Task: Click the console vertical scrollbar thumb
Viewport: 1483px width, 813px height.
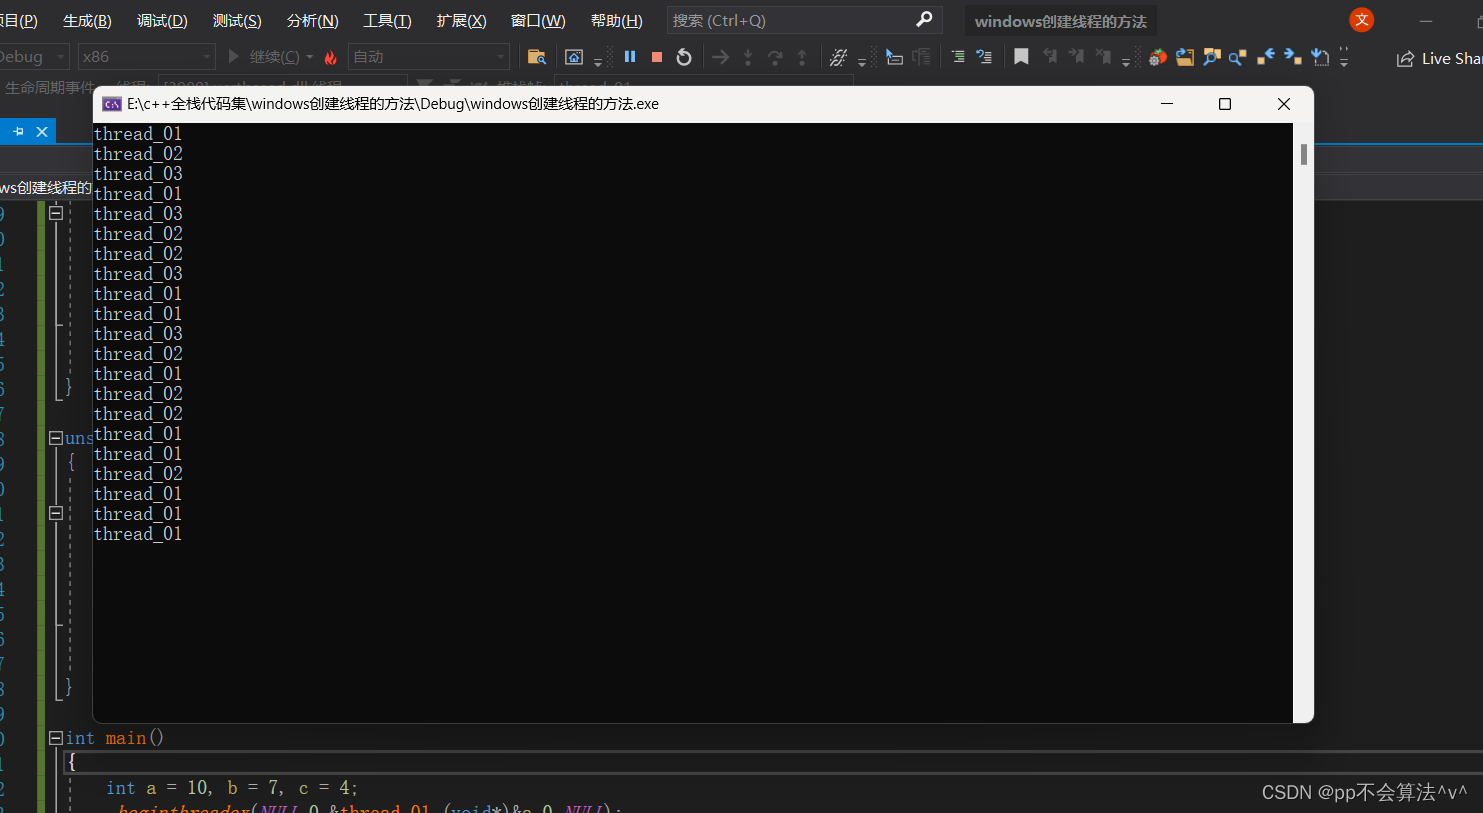Action: [x=1304, y=154]
